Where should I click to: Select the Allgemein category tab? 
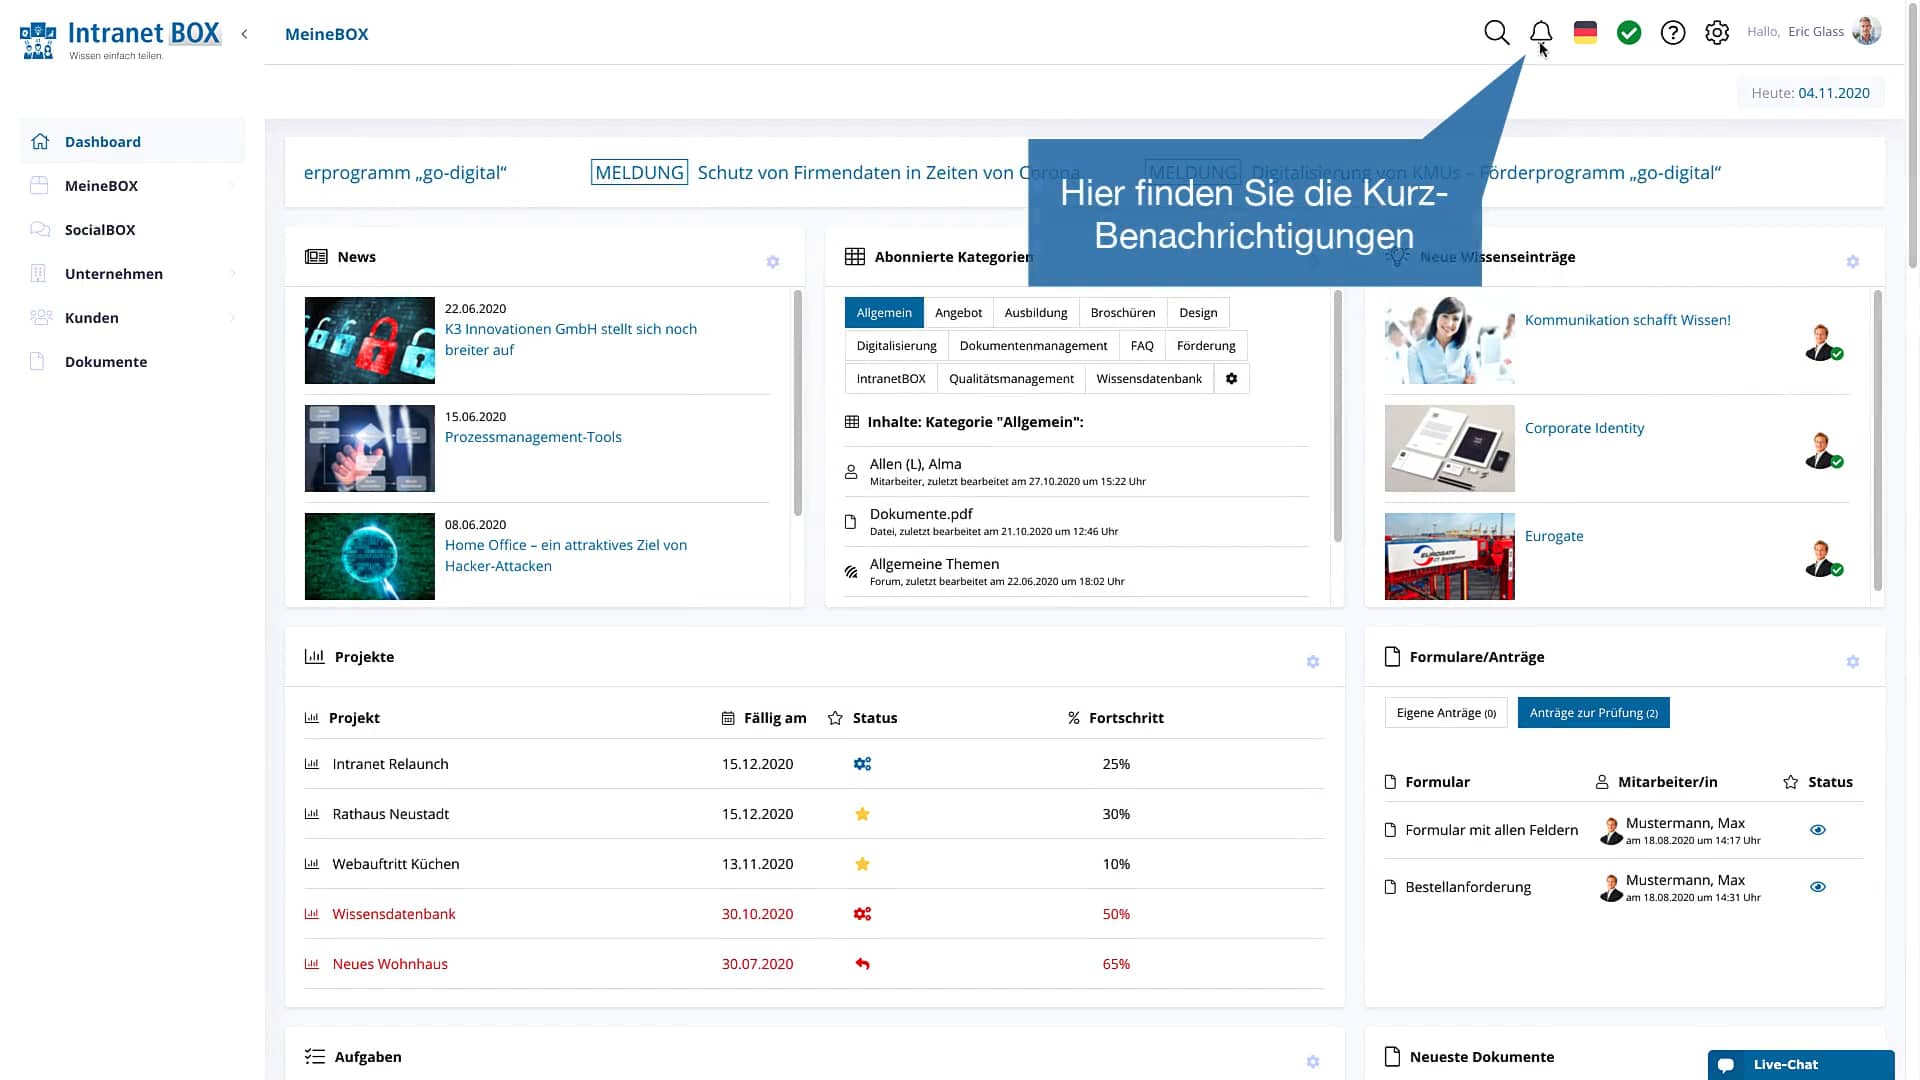tap(884, 312)
